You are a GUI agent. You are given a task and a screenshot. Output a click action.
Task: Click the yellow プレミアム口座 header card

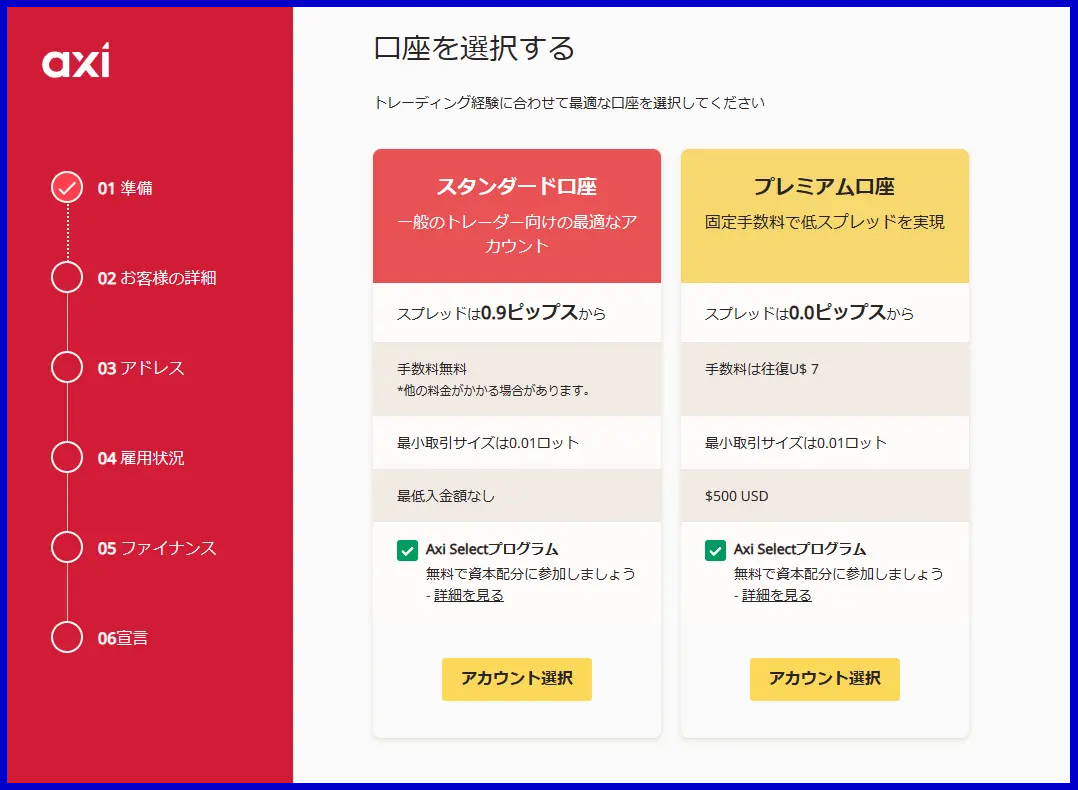click(824, 216)
